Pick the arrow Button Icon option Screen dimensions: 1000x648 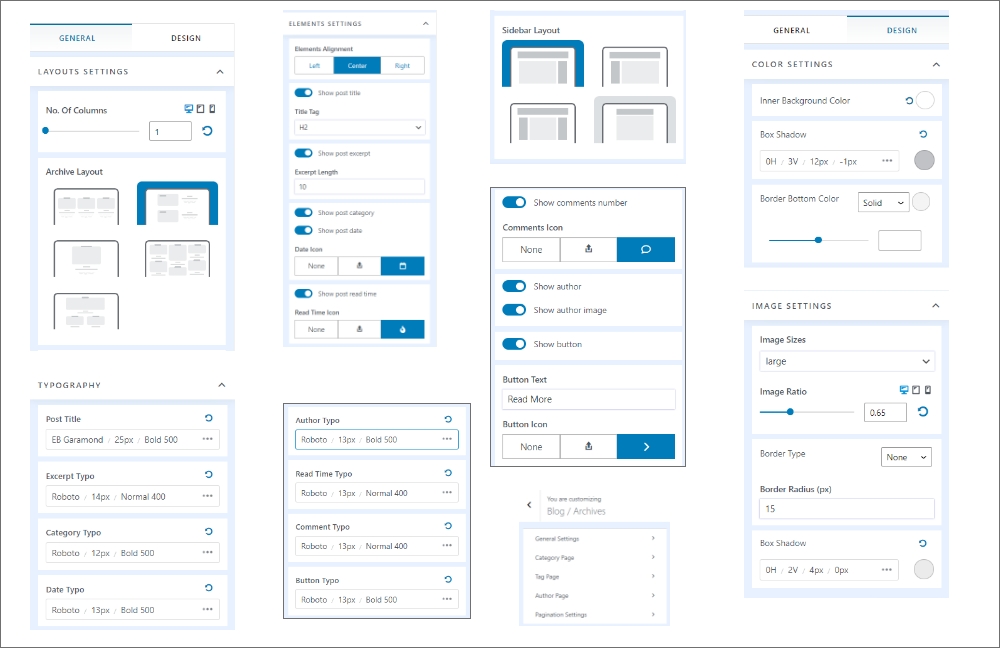coord(645,447)
